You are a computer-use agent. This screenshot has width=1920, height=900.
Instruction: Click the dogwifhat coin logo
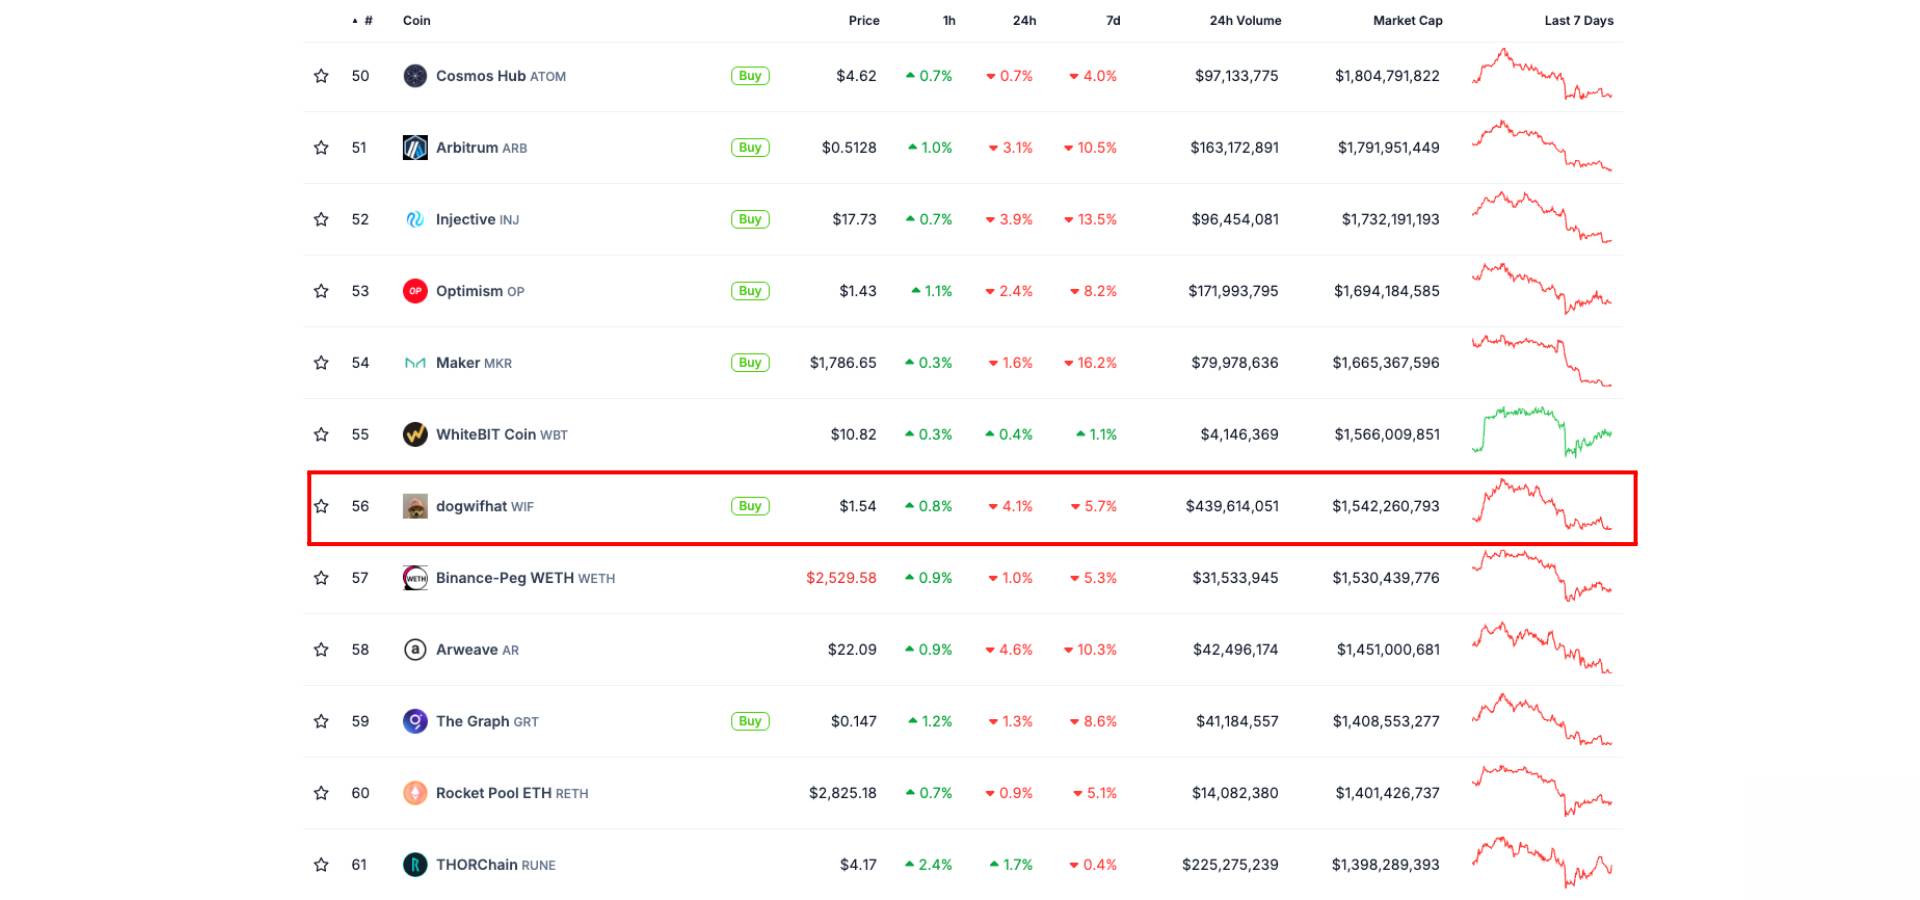coord(415,506)
